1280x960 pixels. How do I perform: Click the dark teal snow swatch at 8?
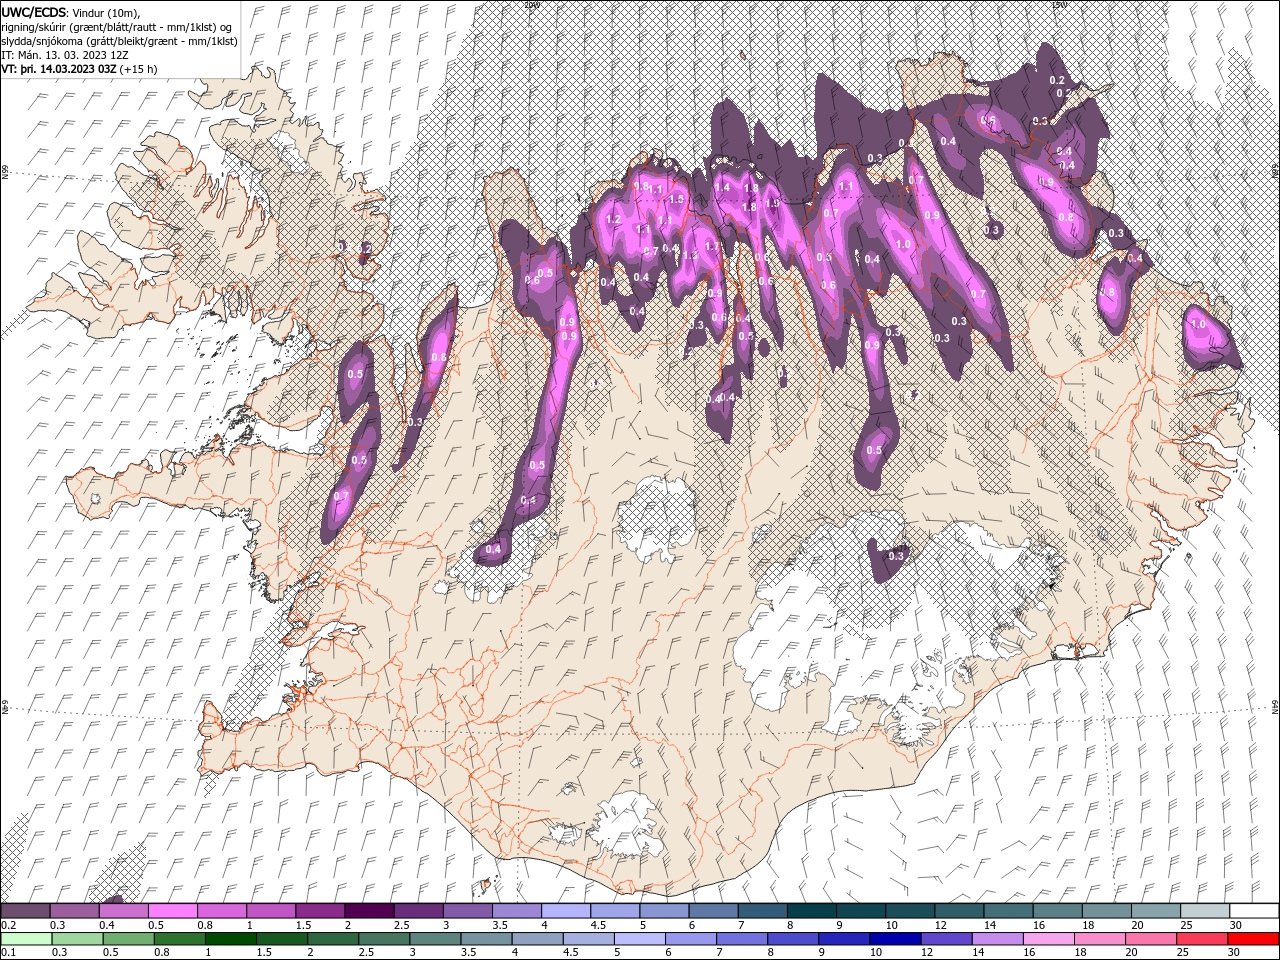click(811, 911)
